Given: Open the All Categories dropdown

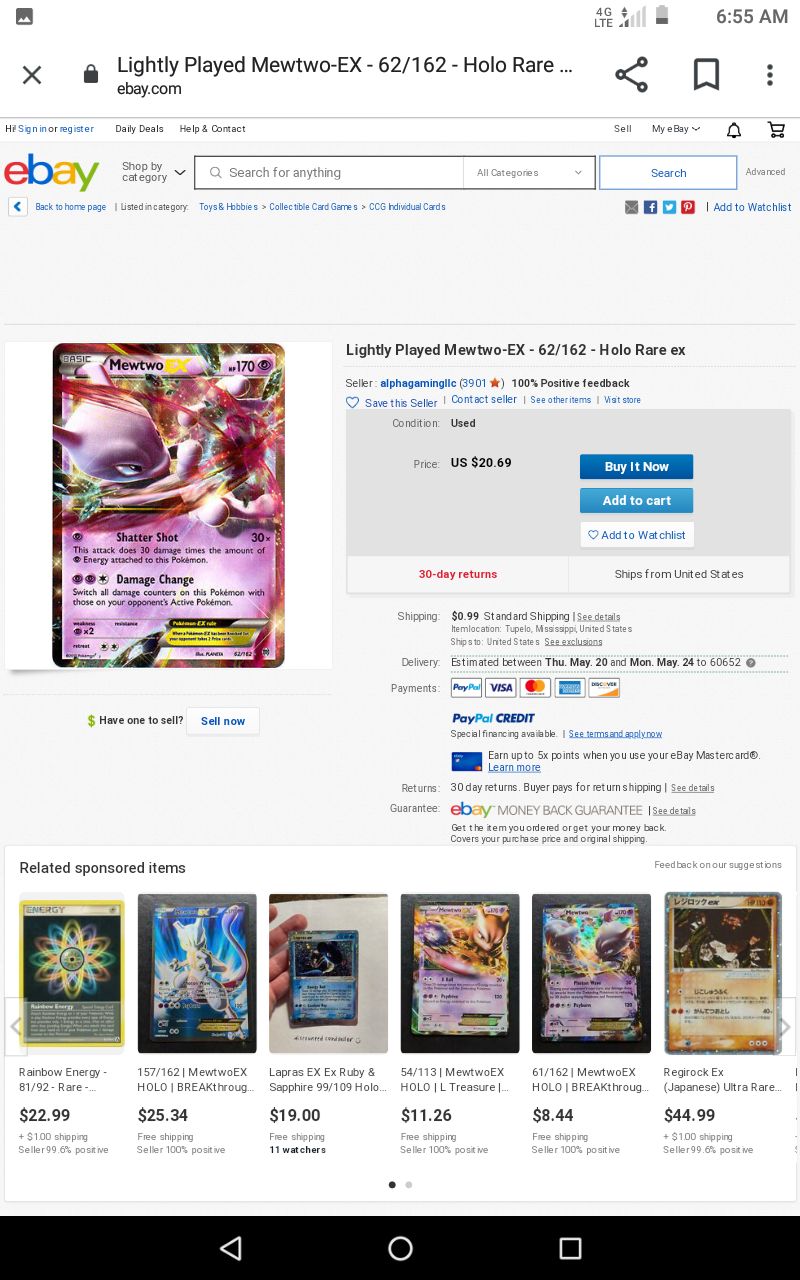Looking at the screenshot, I should (529, 172).
